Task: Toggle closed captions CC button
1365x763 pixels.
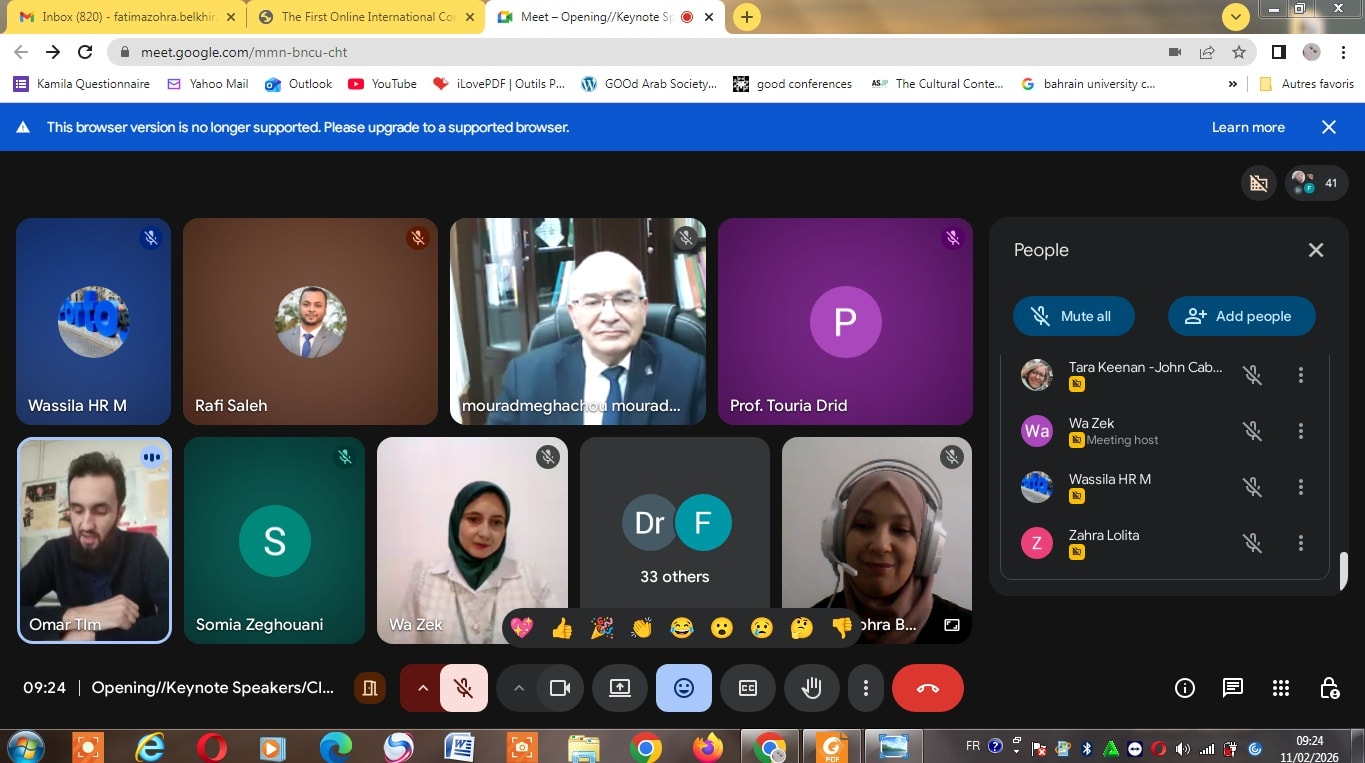Action: 747,688
